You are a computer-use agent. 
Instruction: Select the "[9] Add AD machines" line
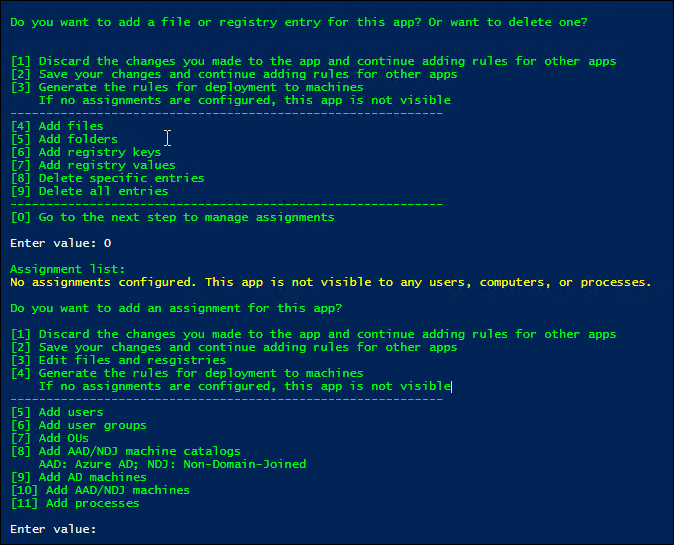coord(78,477)
